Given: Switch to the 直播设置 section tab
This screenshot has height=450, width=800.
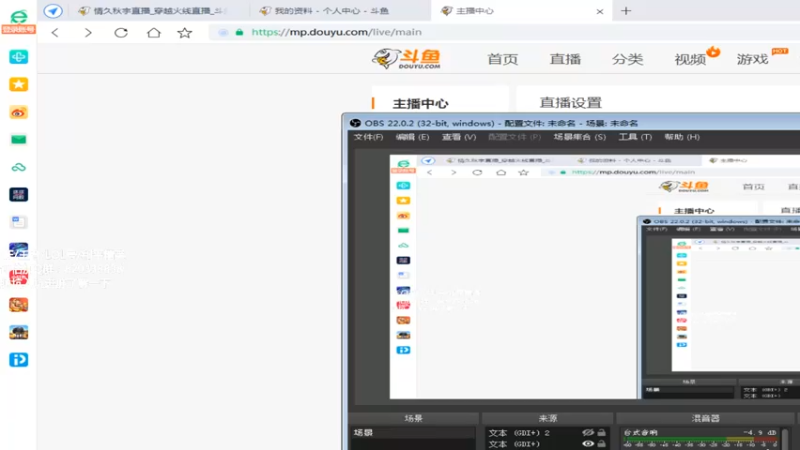Looking at the screenshot, I should (570, 103).
